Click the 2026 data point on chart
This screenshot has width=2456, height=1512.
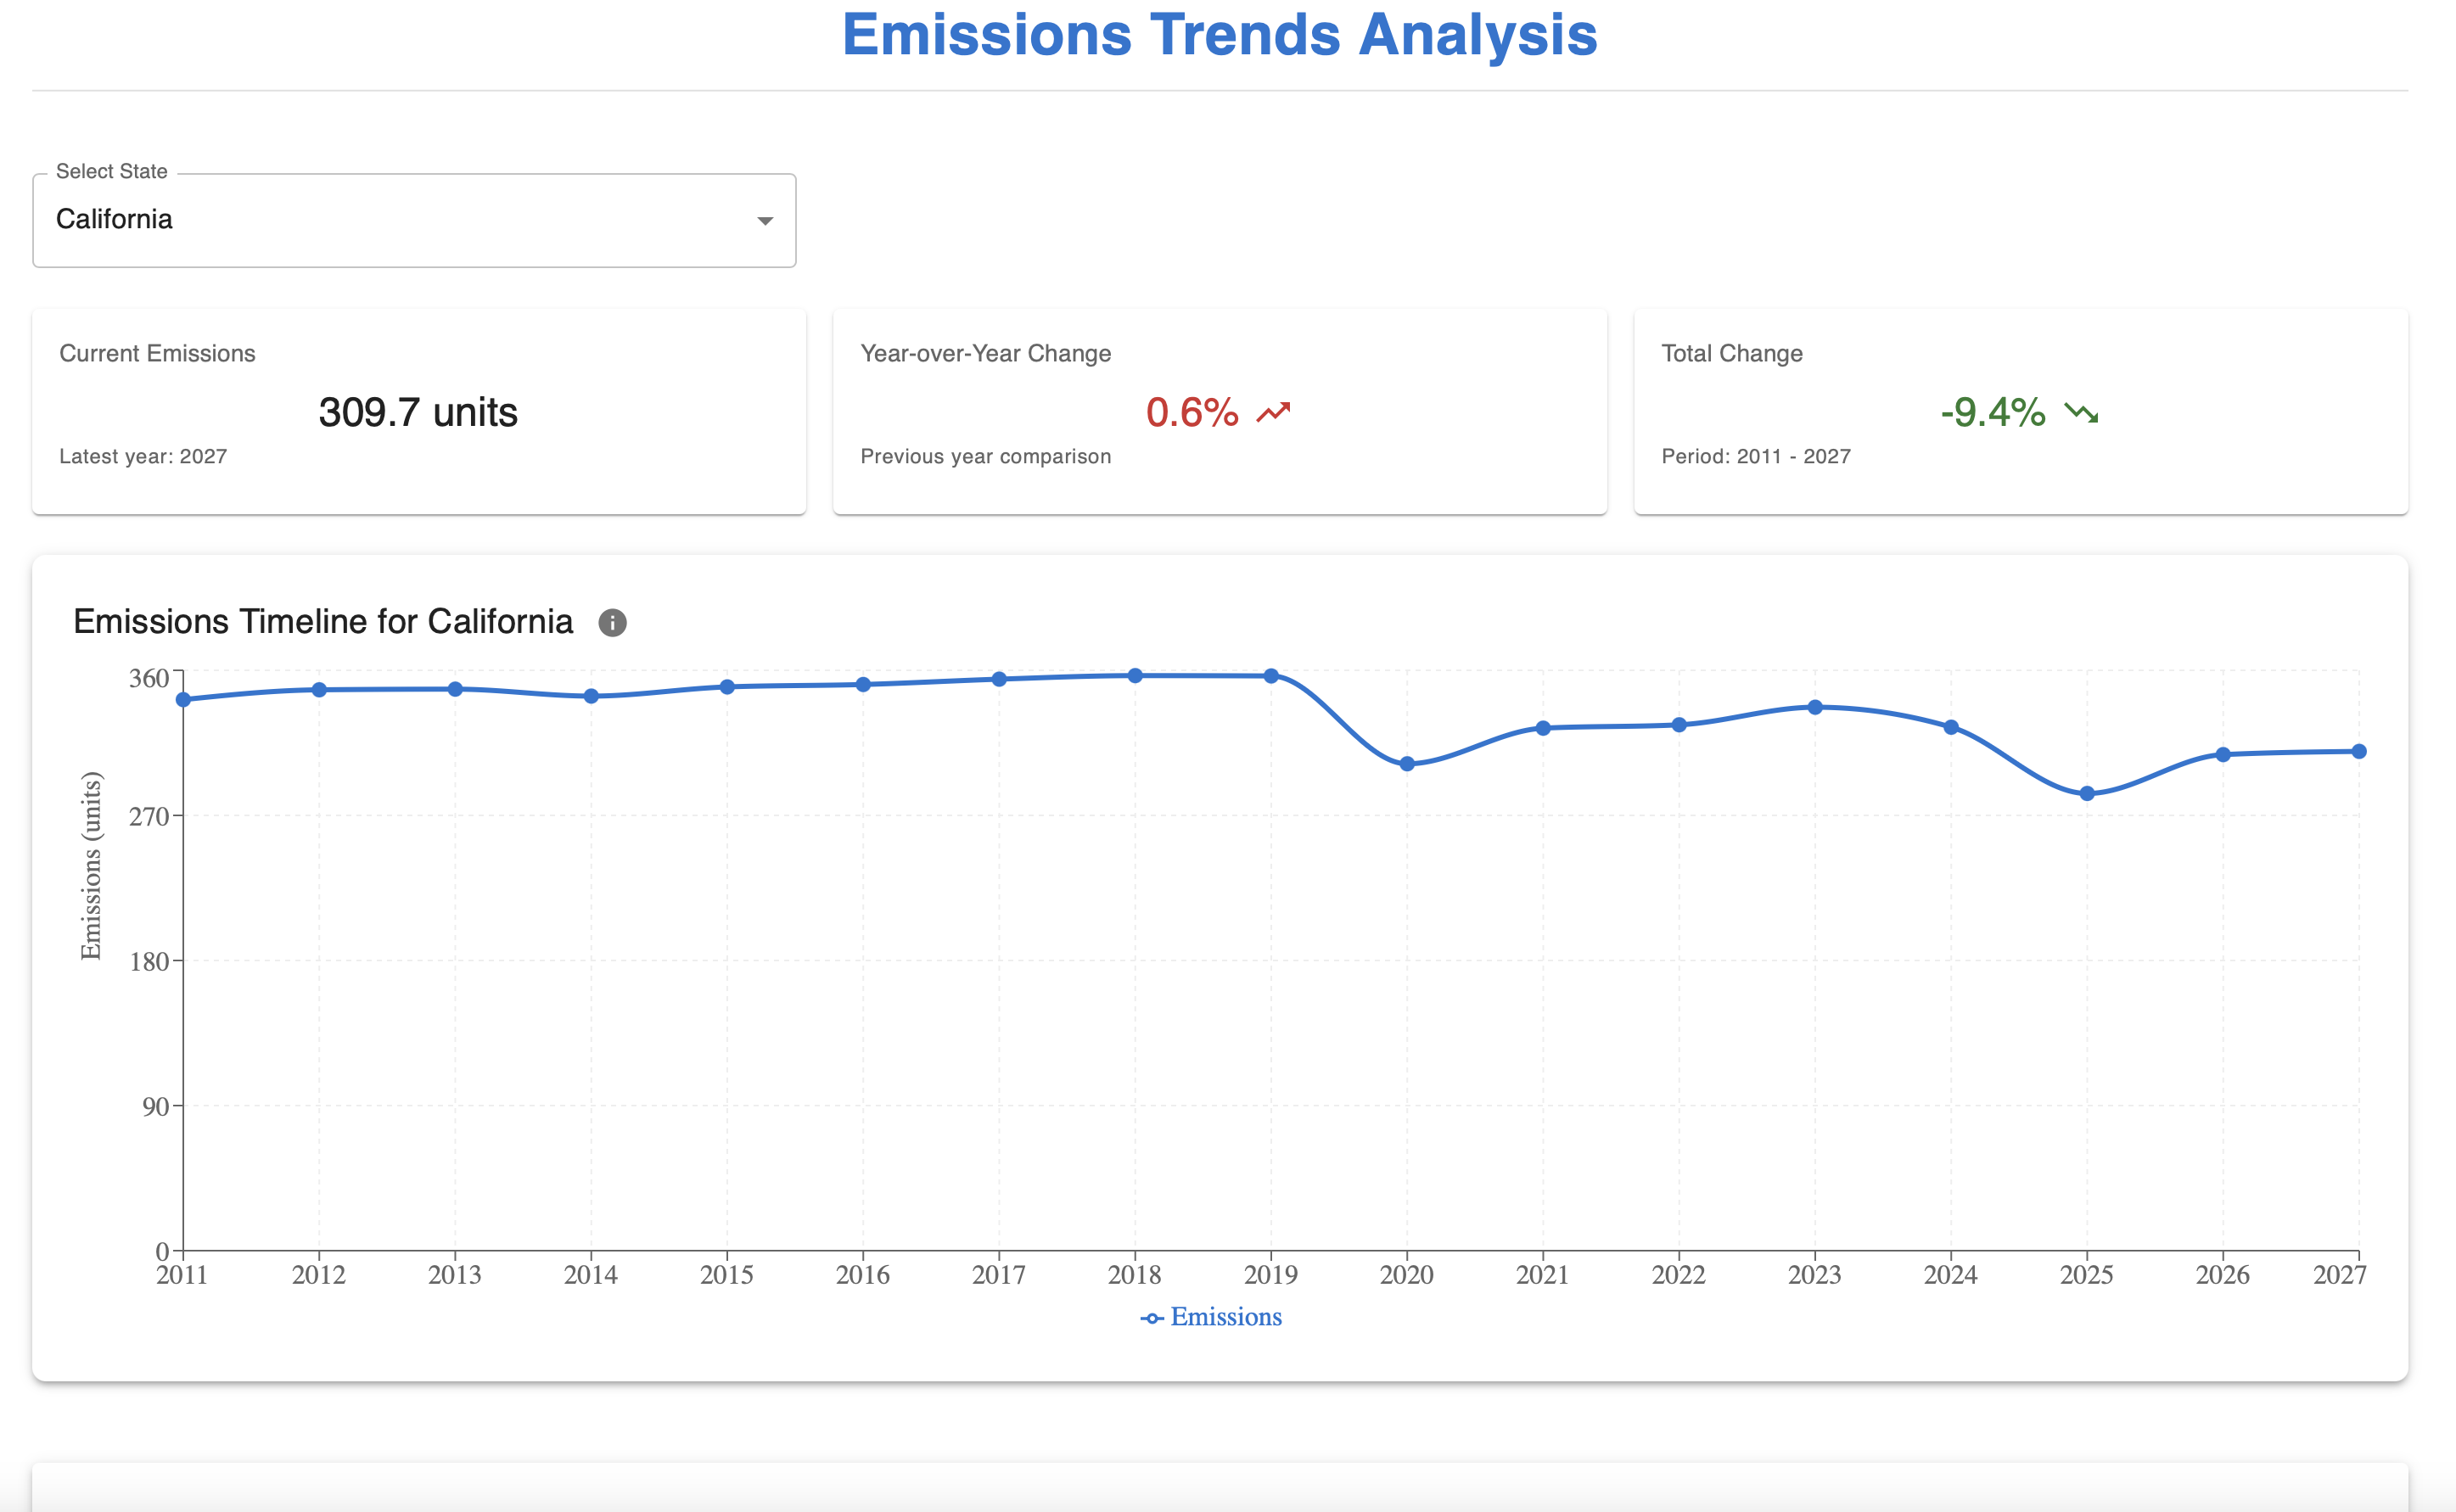(2223, 755)
